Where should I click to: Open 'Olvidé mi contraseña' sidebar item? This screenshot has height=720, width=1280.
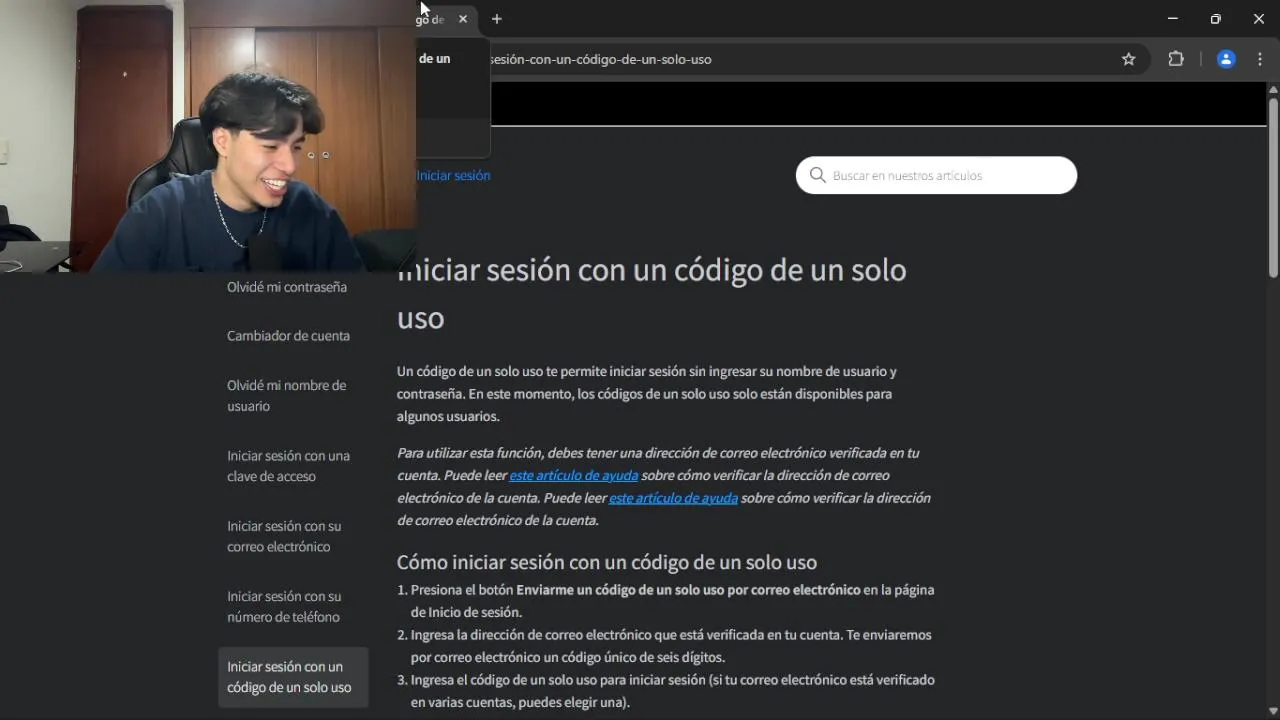click(x=287, y=287)
